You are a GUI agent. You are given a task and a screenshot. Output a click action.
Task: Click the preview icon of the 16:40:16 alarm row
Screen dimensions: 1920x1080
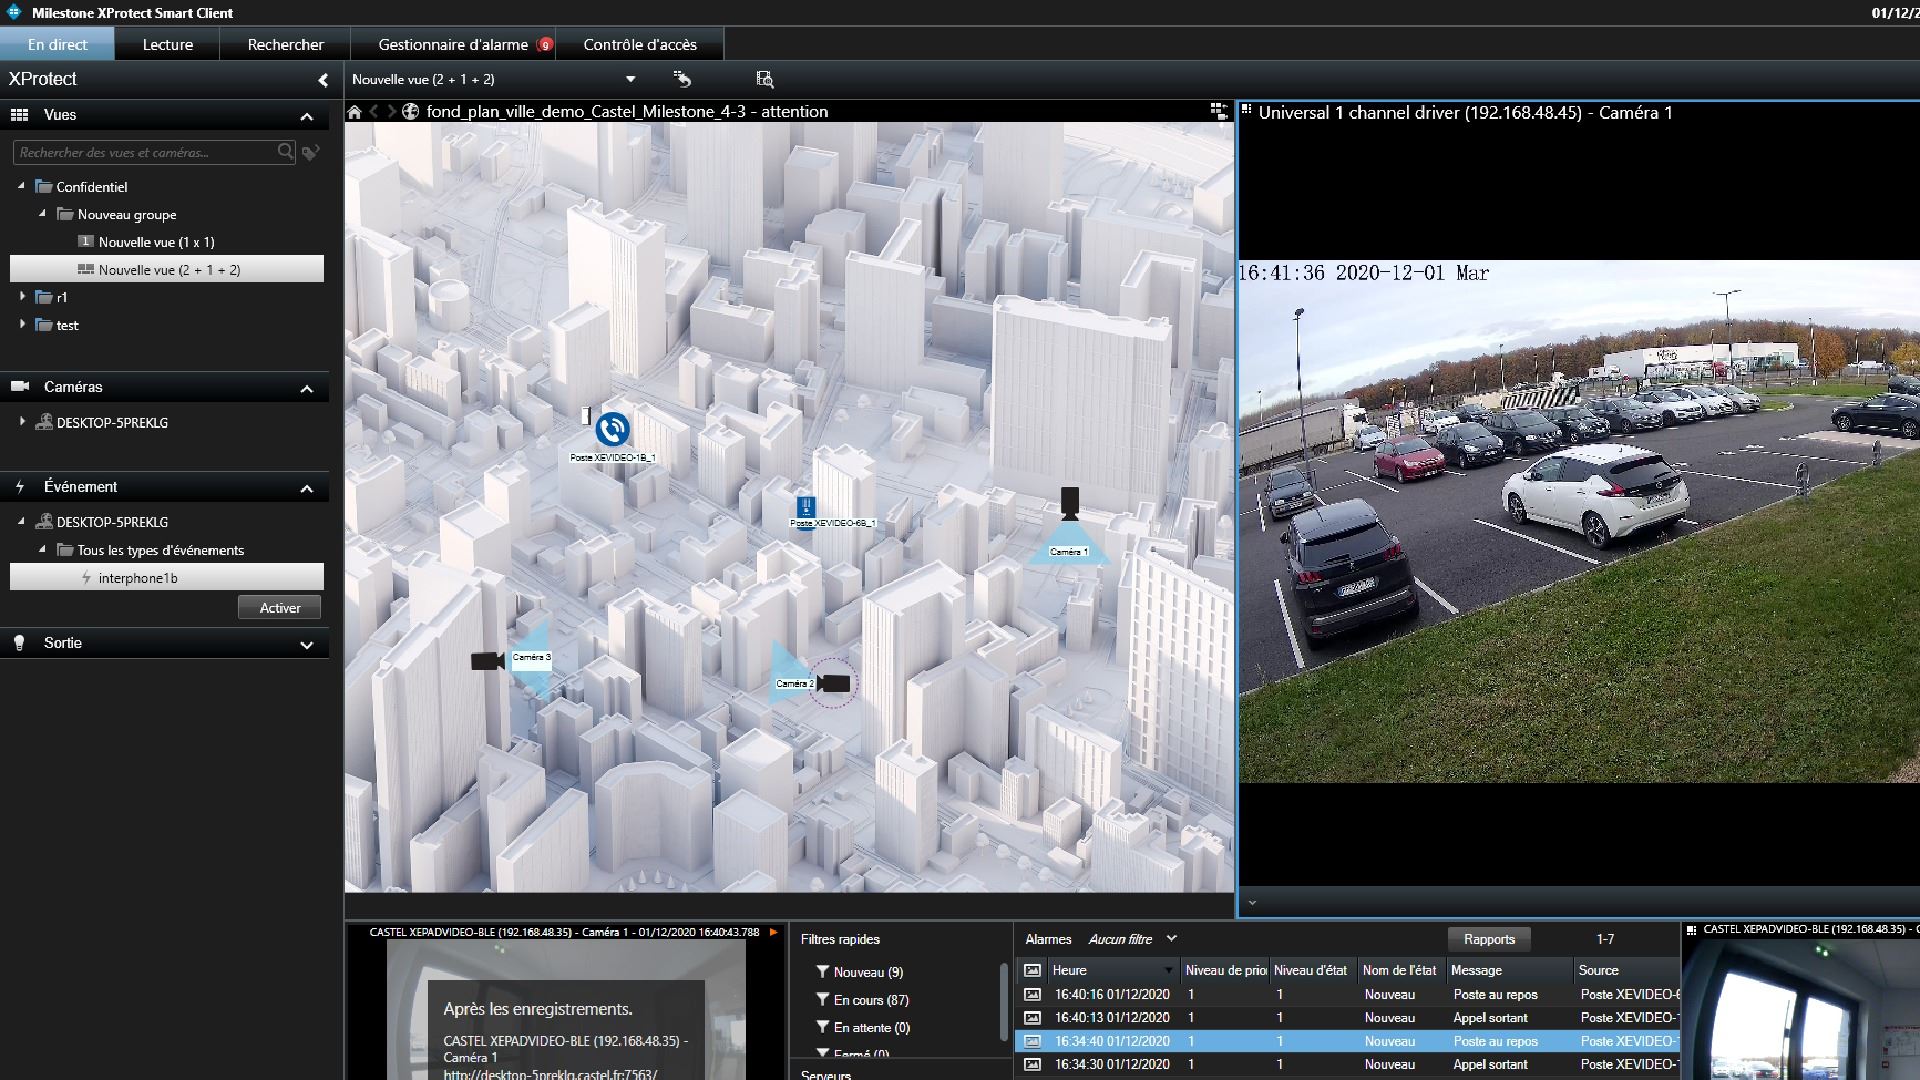pyautogui.click(x=1032, y=995)
